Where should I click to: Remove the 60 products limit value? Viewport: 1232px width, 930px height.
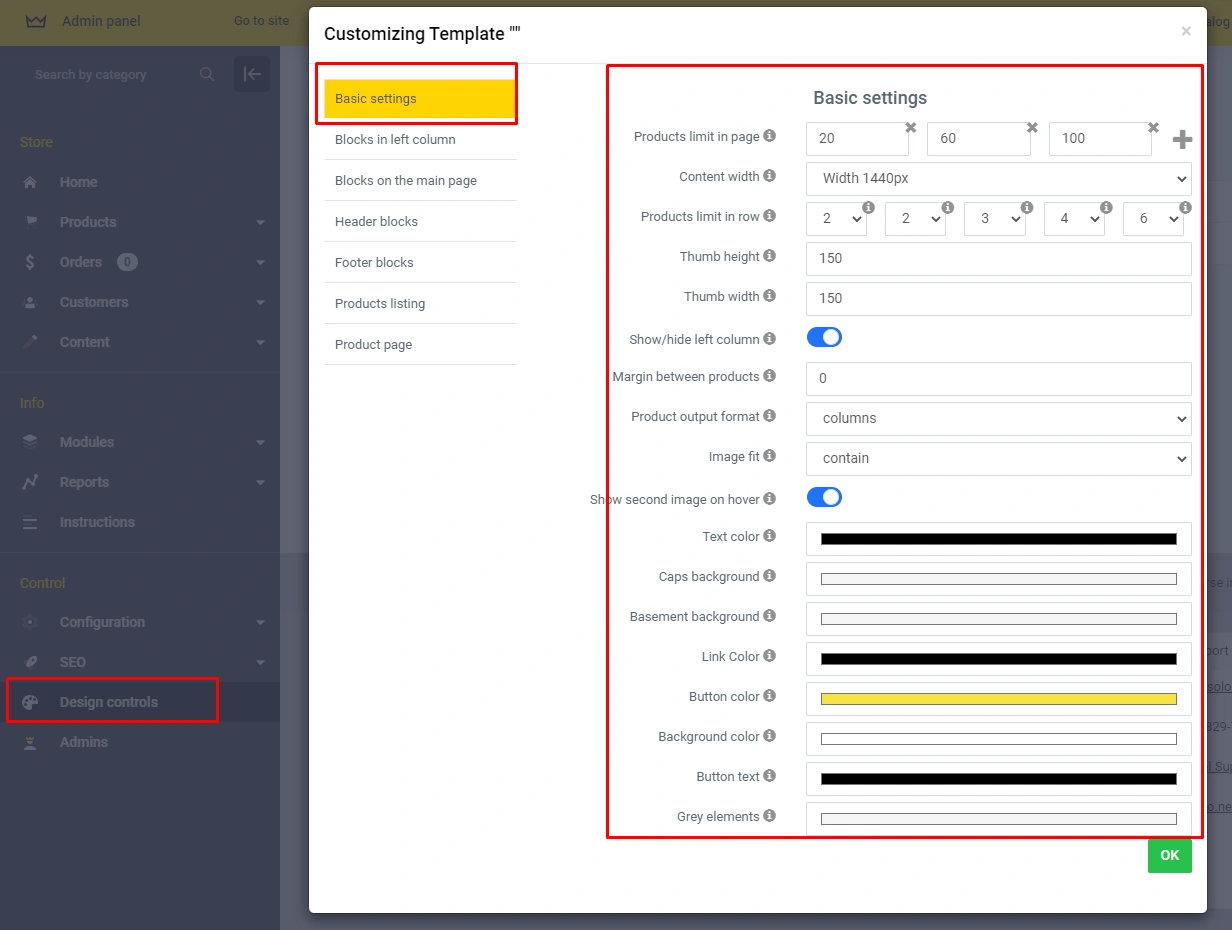pos(1032,127)
